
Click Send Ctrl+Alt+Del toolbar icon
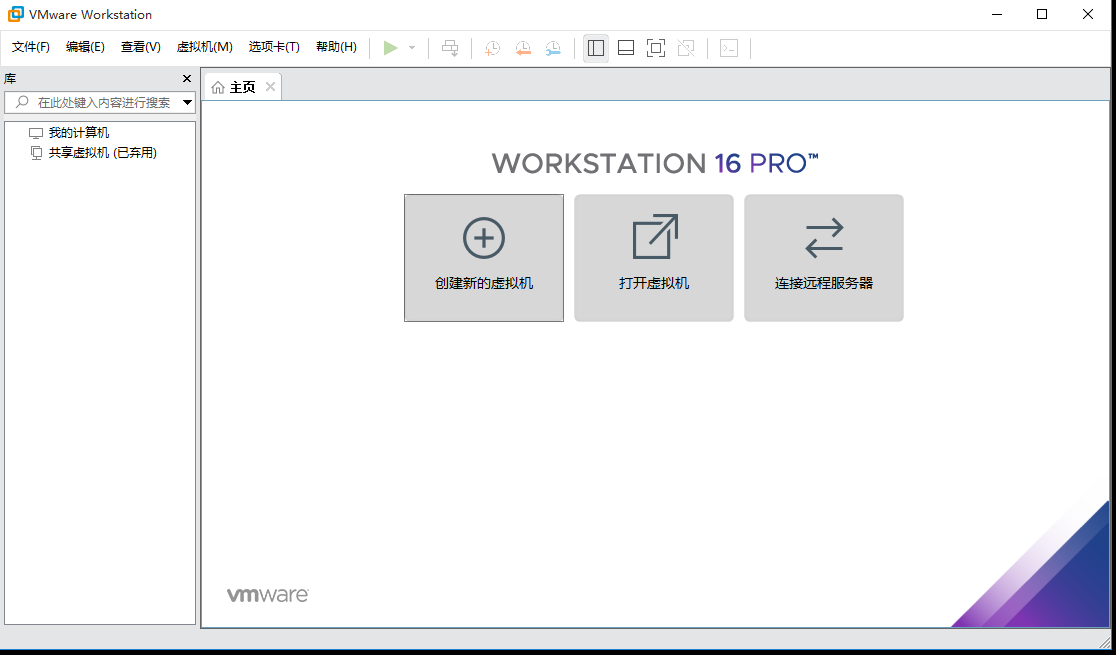coord(450,48)
